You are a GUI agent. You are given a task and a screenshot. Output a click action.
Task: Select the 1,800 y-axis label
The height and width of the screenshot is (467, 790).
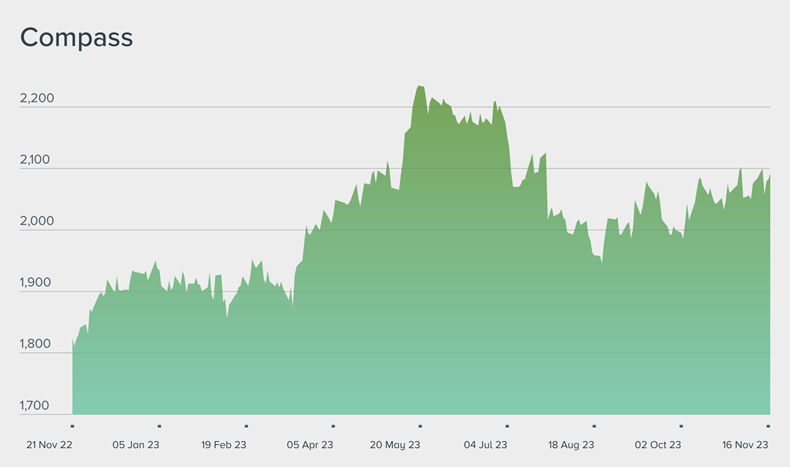tap(37, 344)
